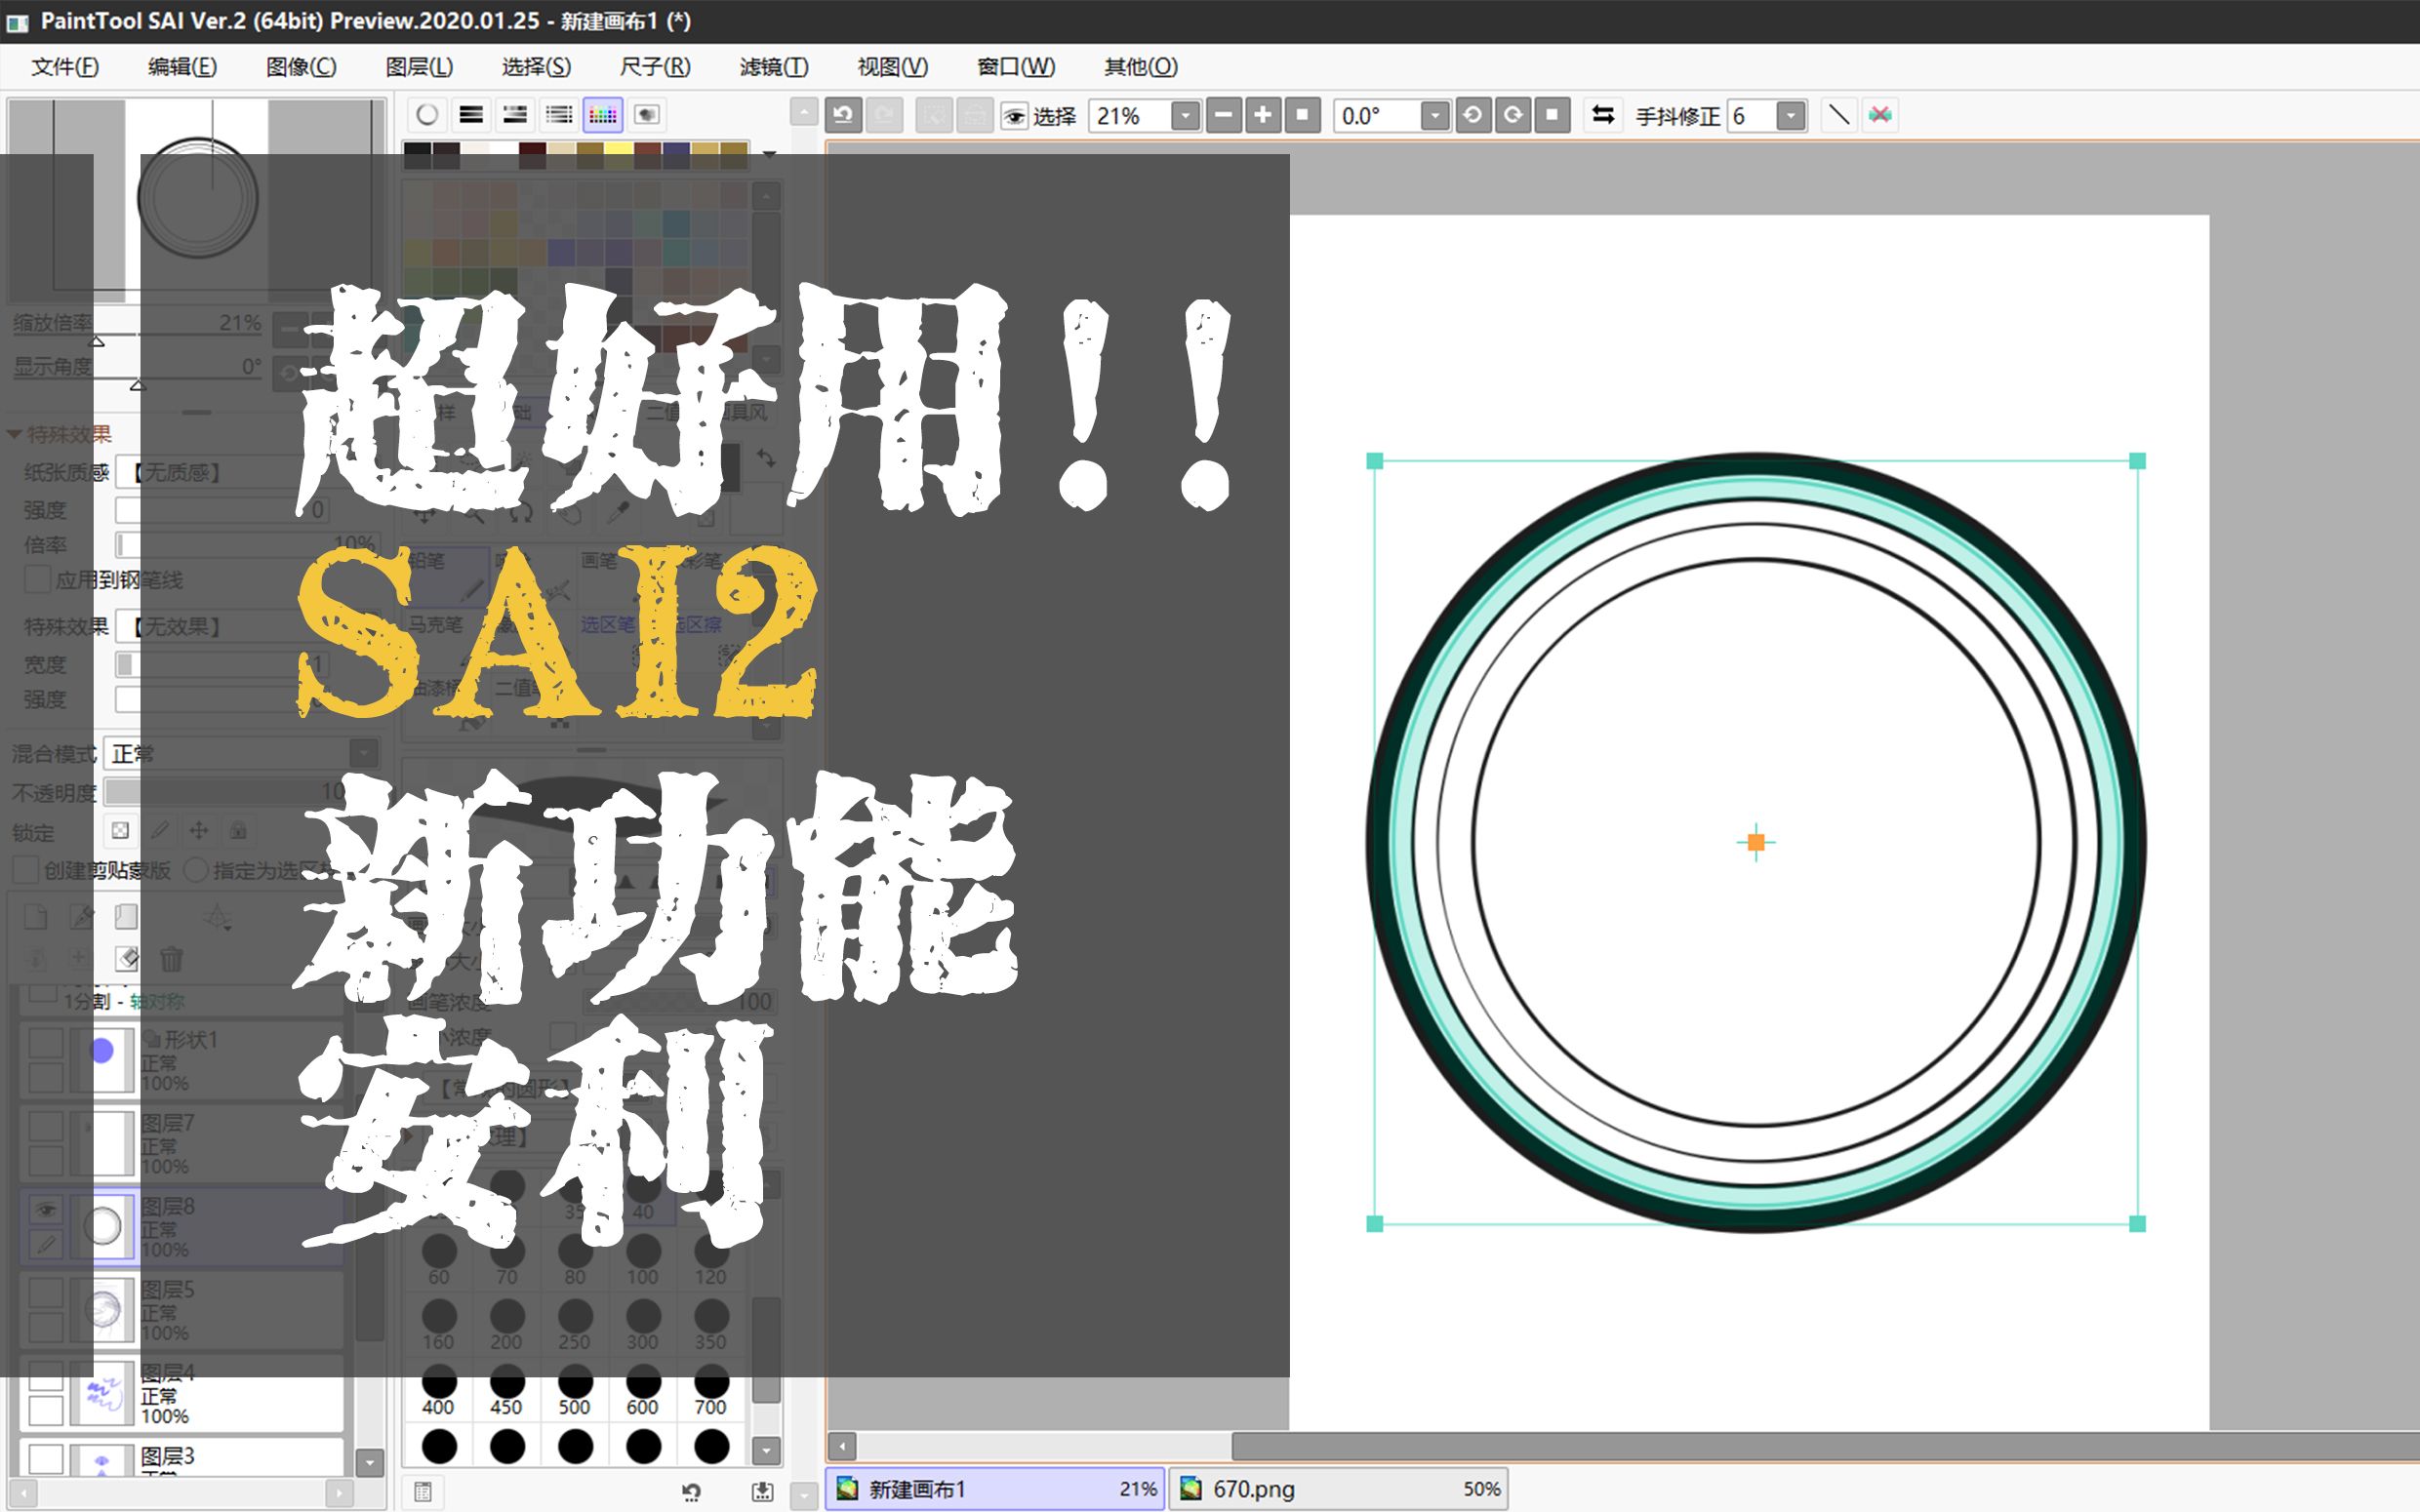The image size is (2420, 1512).
Task: Click the Undo icon in the toolbar
Action: [x=843, y=116]
